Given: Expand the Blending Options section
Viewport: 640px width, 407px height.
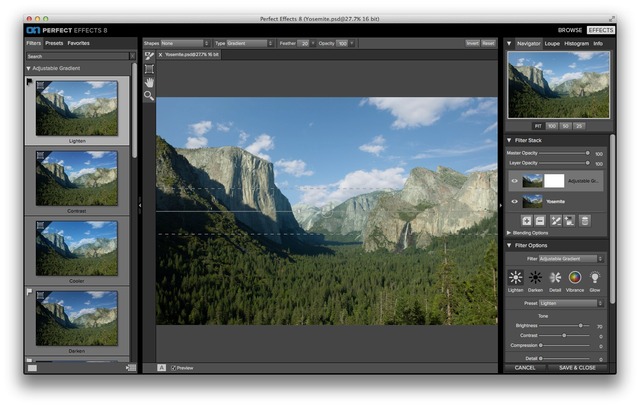Looking at the screenshot, I should coord(509,233).
